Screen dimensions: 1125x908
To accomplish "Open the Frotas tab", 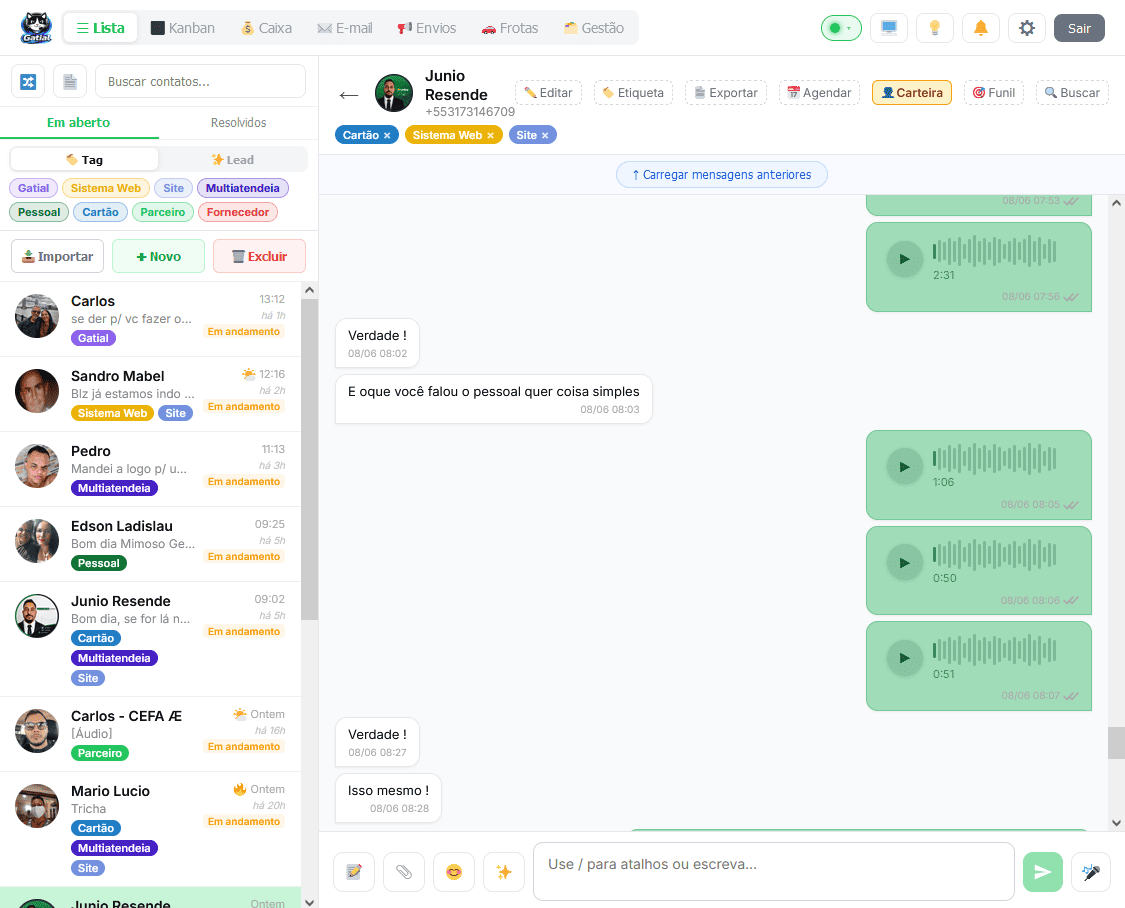I will pyautogui.click(x=510, y=28).
